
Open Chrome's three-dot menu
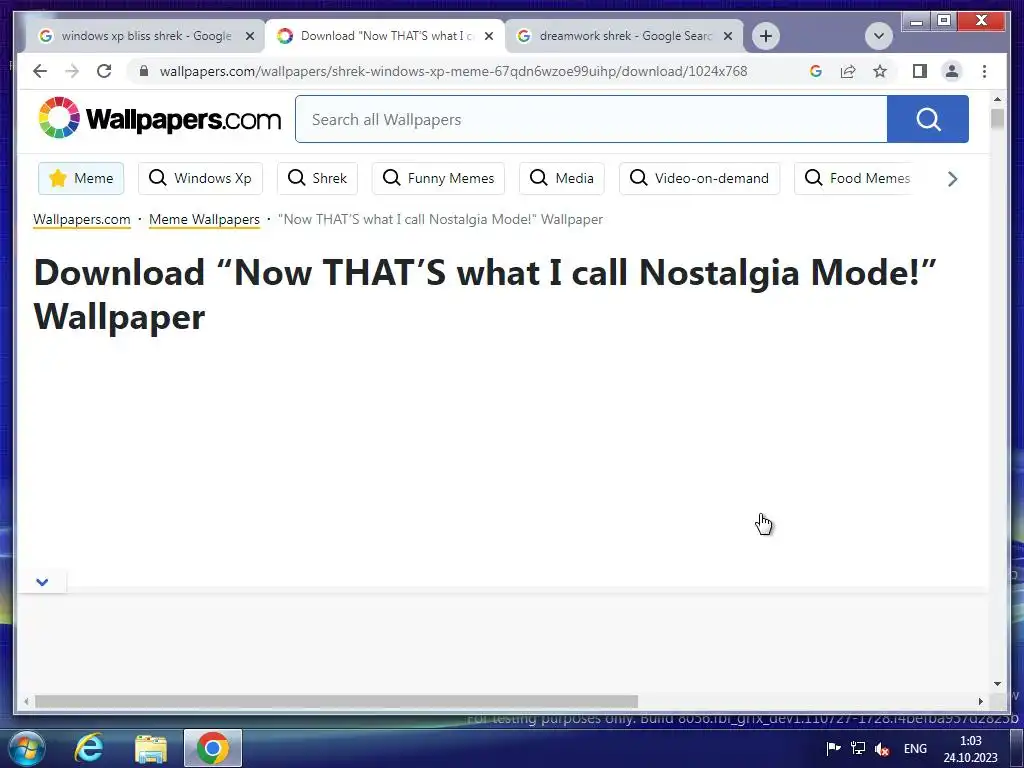coord(984,71)
